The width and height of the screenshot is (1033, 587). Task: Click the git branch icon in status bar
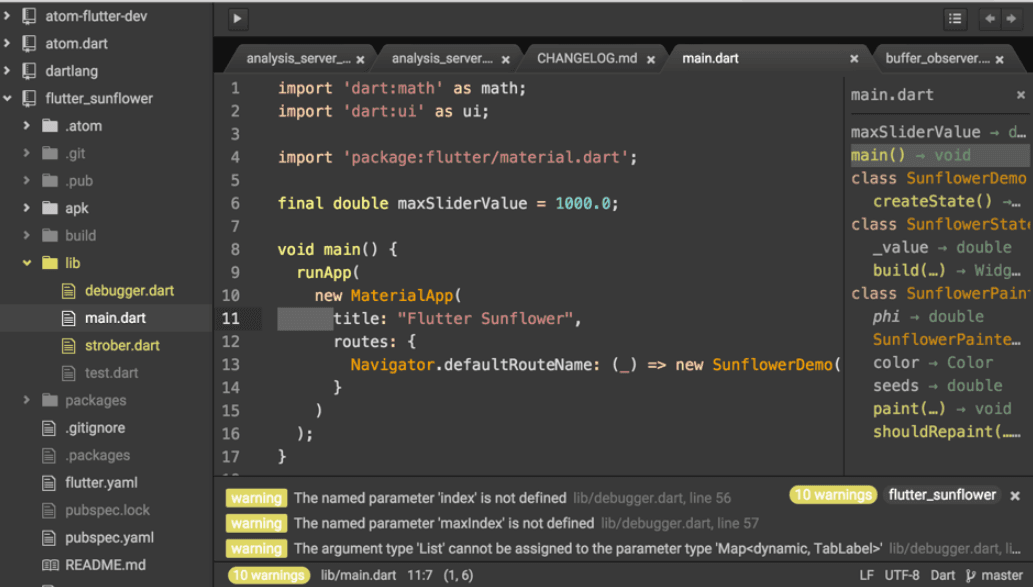point(970,576)
